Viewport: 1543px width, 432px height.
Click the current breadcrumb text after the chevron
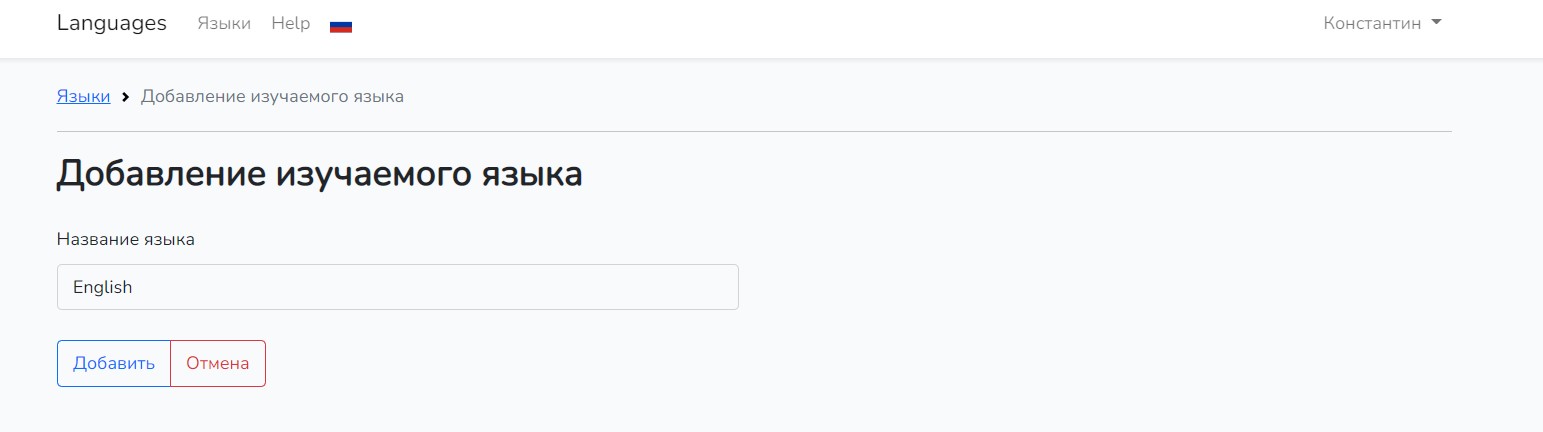(x=272, y=97)
